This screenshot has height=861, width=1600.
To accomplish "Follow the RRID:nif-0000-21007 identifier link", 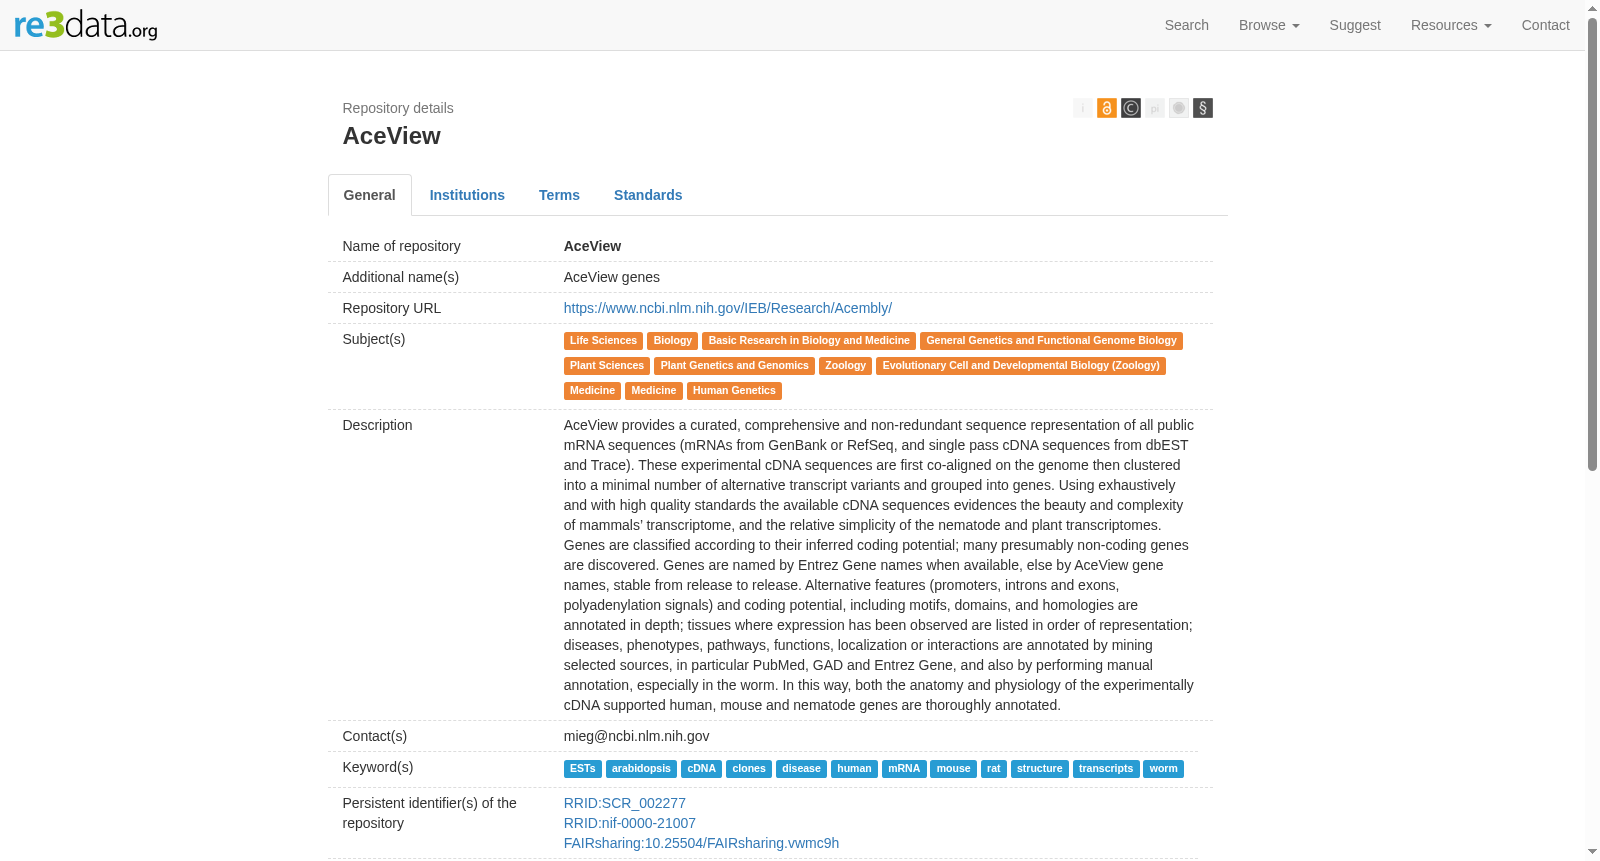I will (x=630, y=823).
